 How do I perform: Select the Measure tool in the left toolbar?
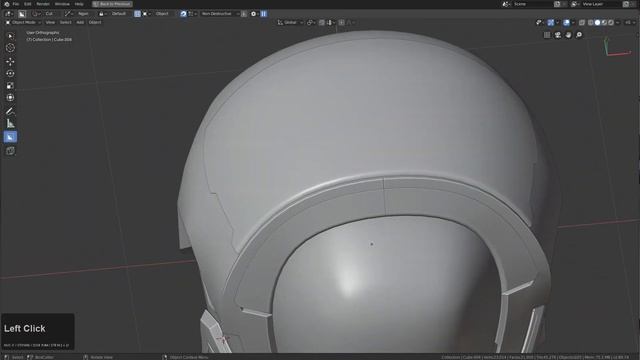tap(10, 123)
